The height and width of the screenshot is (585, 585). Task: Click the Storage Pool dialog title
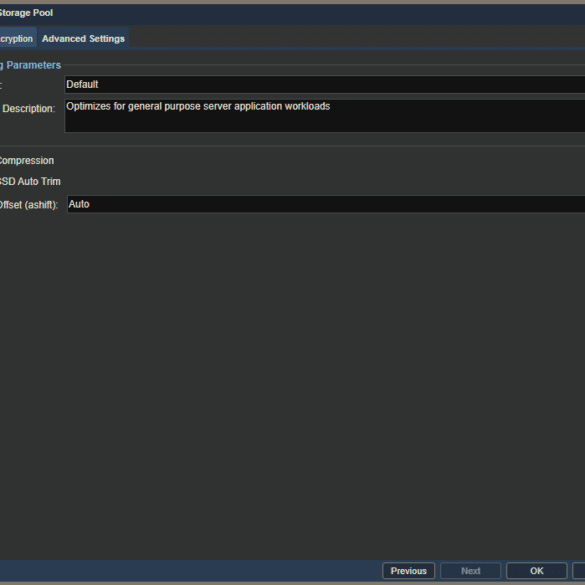pos(26,13)
